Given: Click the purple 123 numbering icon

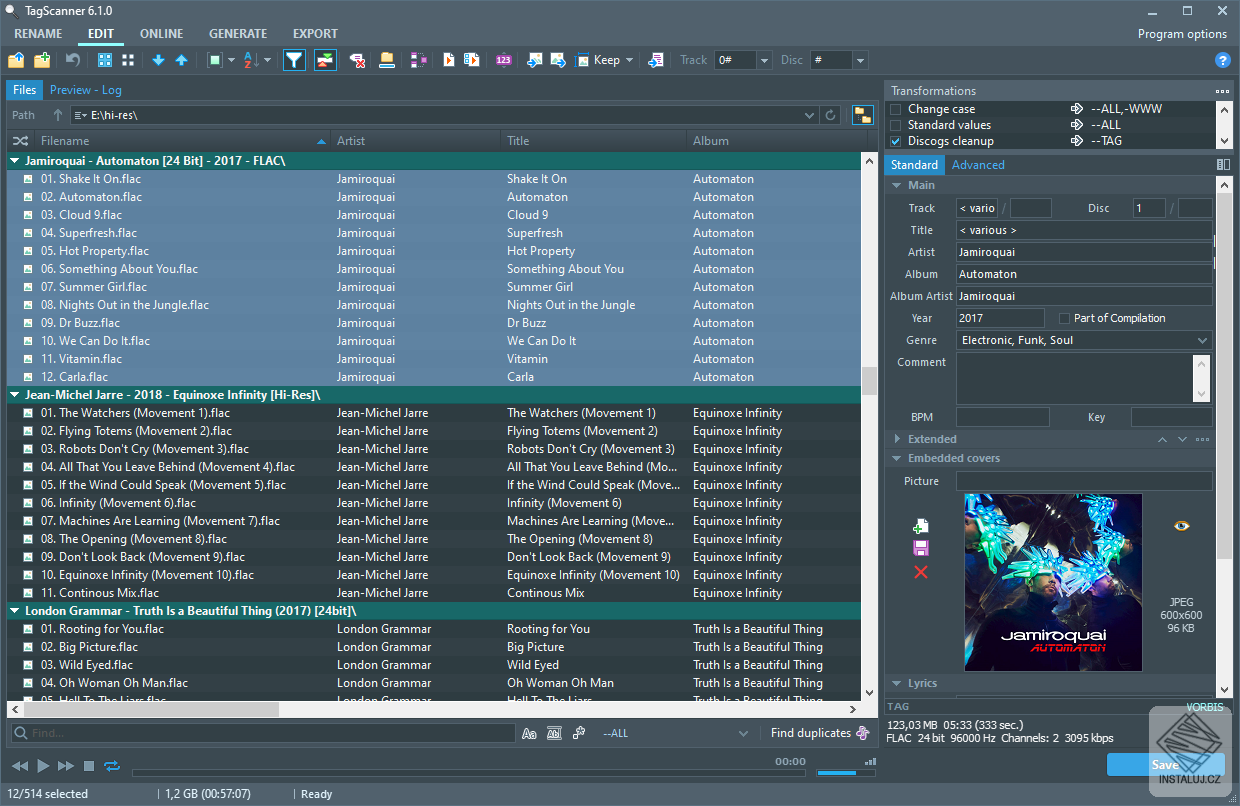Looking at the screenshot, I should (503, 60).
